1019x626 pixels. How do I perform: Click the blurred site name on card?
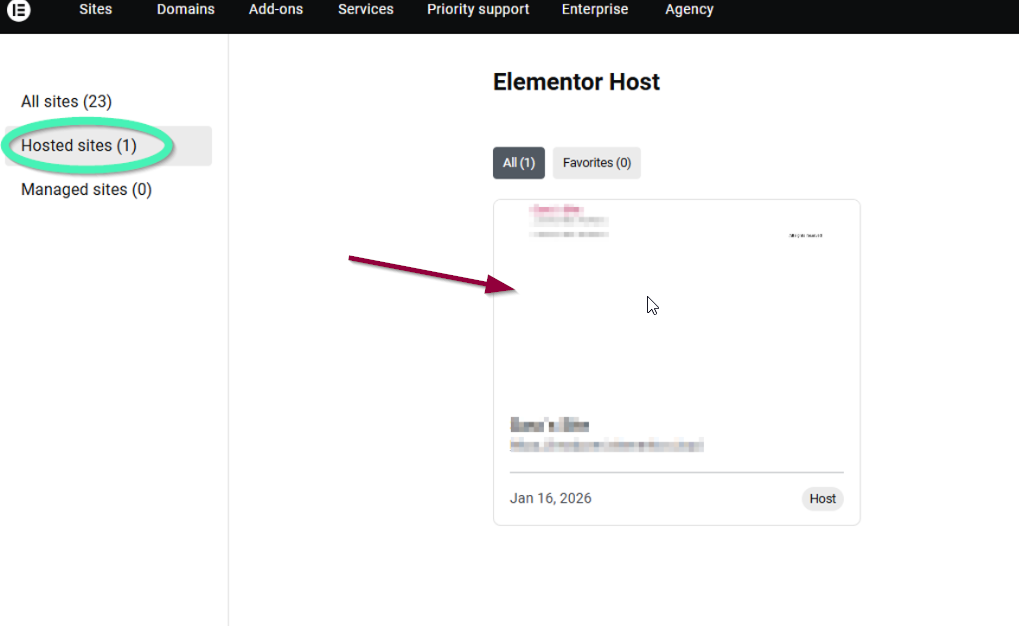[550, 425]
